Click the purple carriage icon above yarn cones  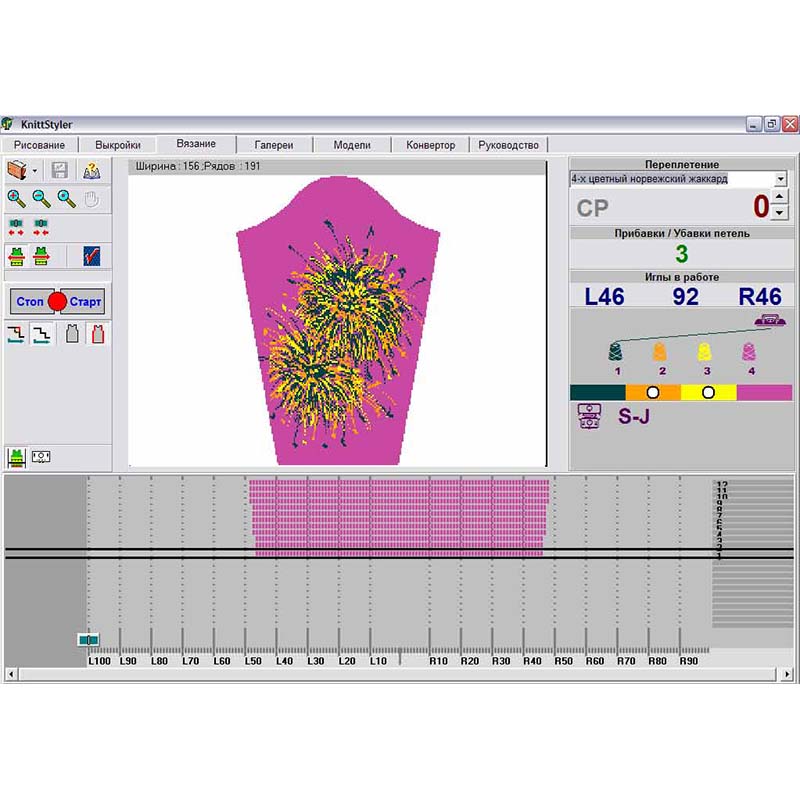coord(770,320)
